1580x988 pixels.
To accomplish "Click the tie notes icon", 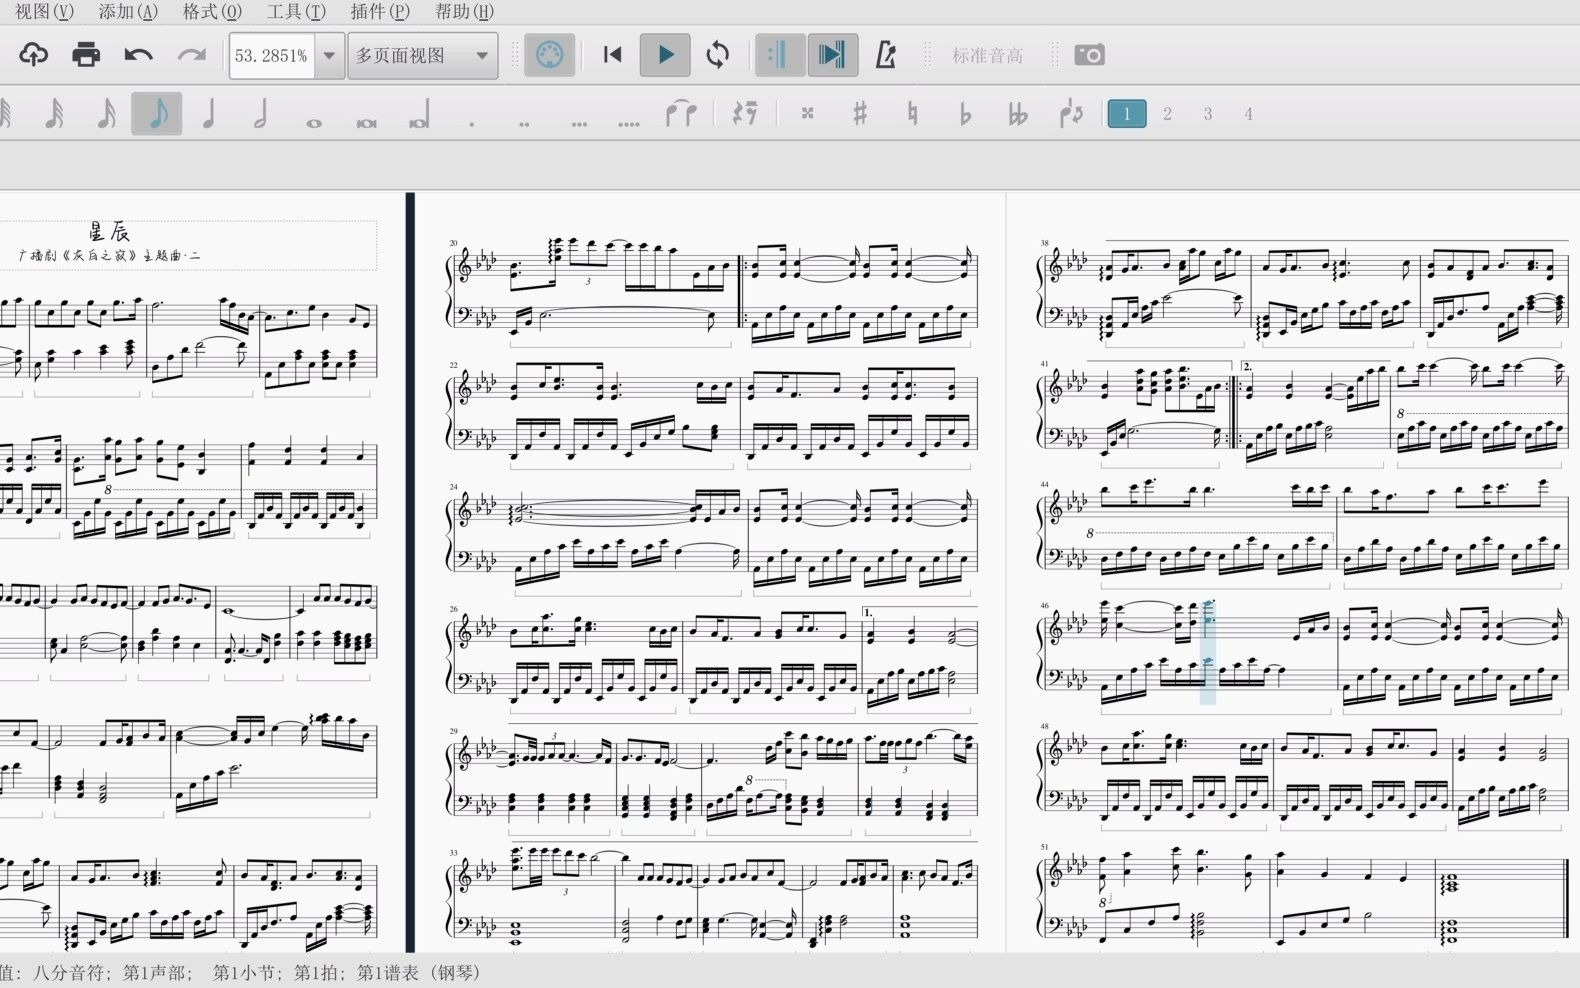I will (682, 114).
